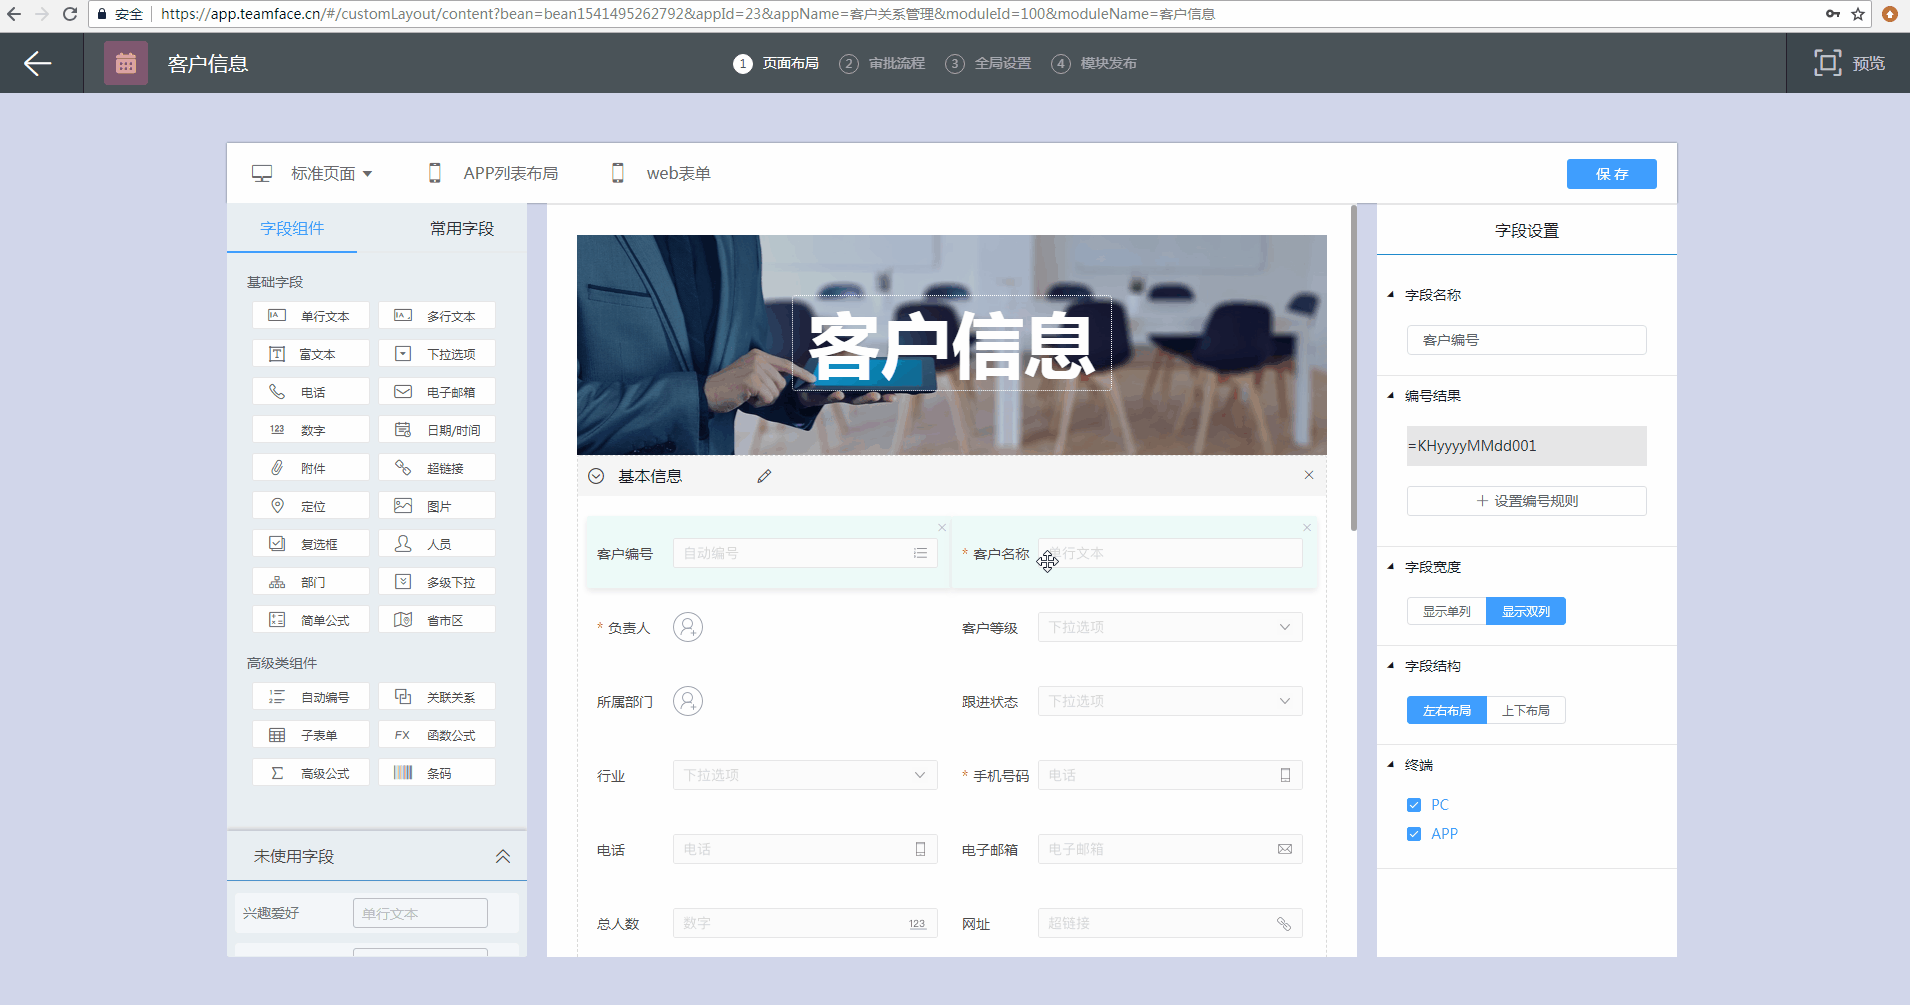This screenshot has width=1910, height=1005.
Task: Toggle the APP terminal checkbox
Action: (1414, 834)
